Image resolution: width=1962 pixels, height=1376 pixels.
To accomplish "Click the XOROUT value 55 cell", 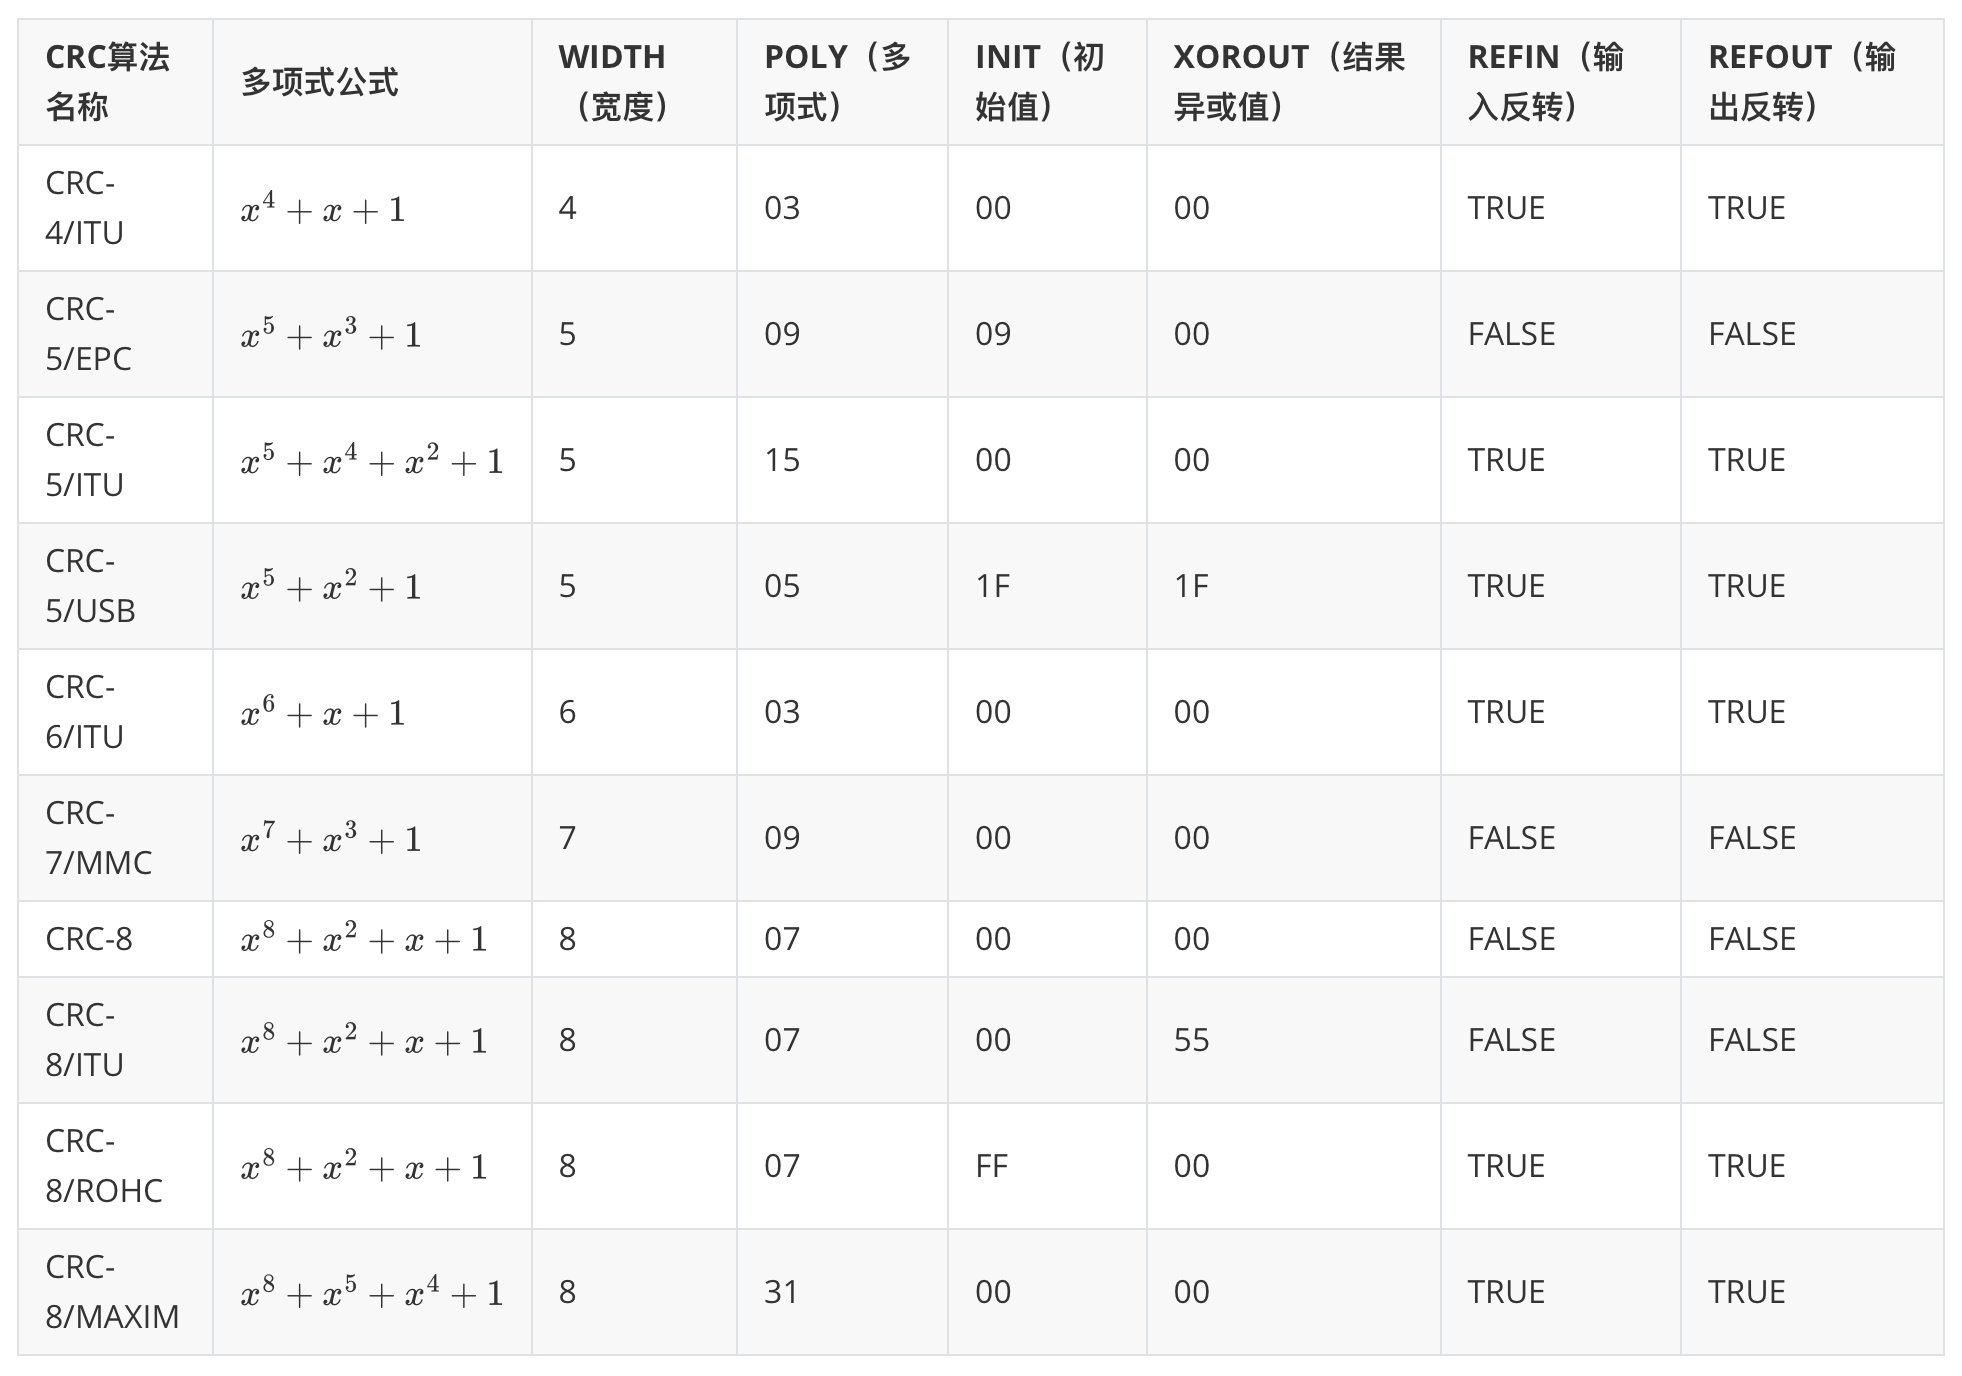I will [1191, 1040].
